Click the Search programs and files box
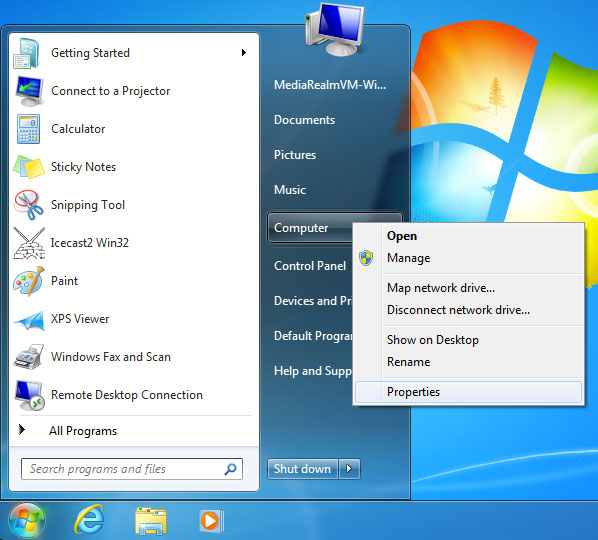This screenshot has width=598, height=540. pos(132,469)
